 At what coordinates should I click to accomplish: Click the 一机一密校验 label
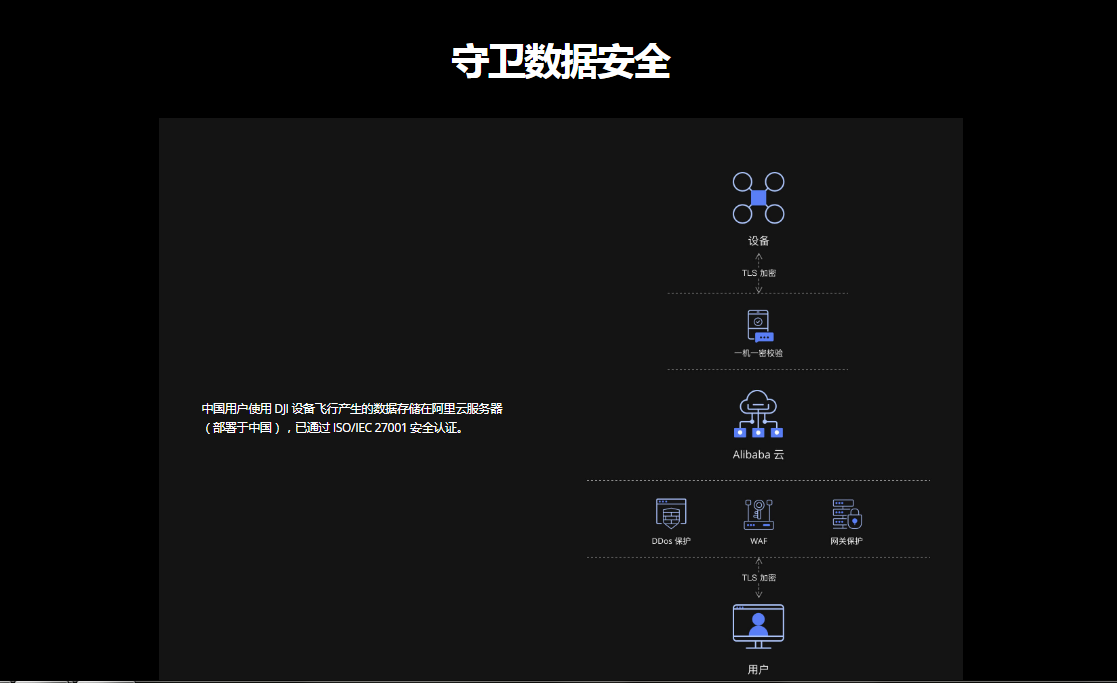click(758, 353)
